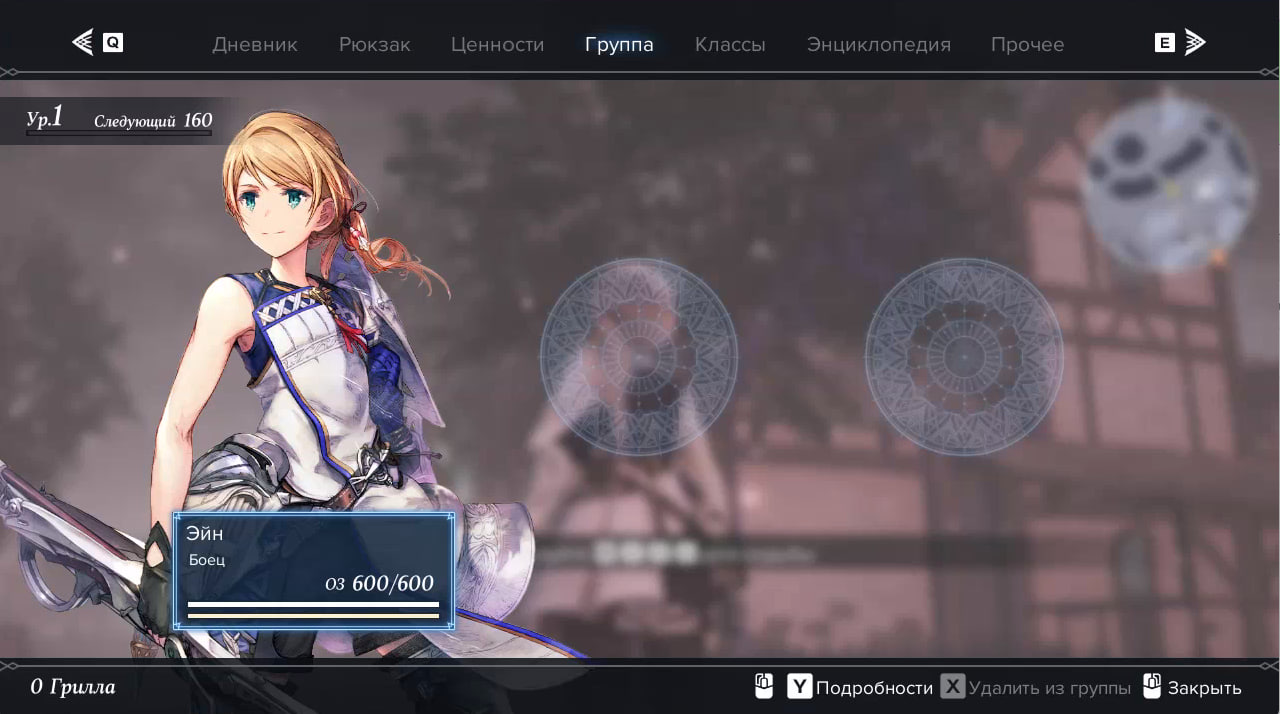Open the Энциклопедия tab
1280x714 pixels.
[878, 45]
